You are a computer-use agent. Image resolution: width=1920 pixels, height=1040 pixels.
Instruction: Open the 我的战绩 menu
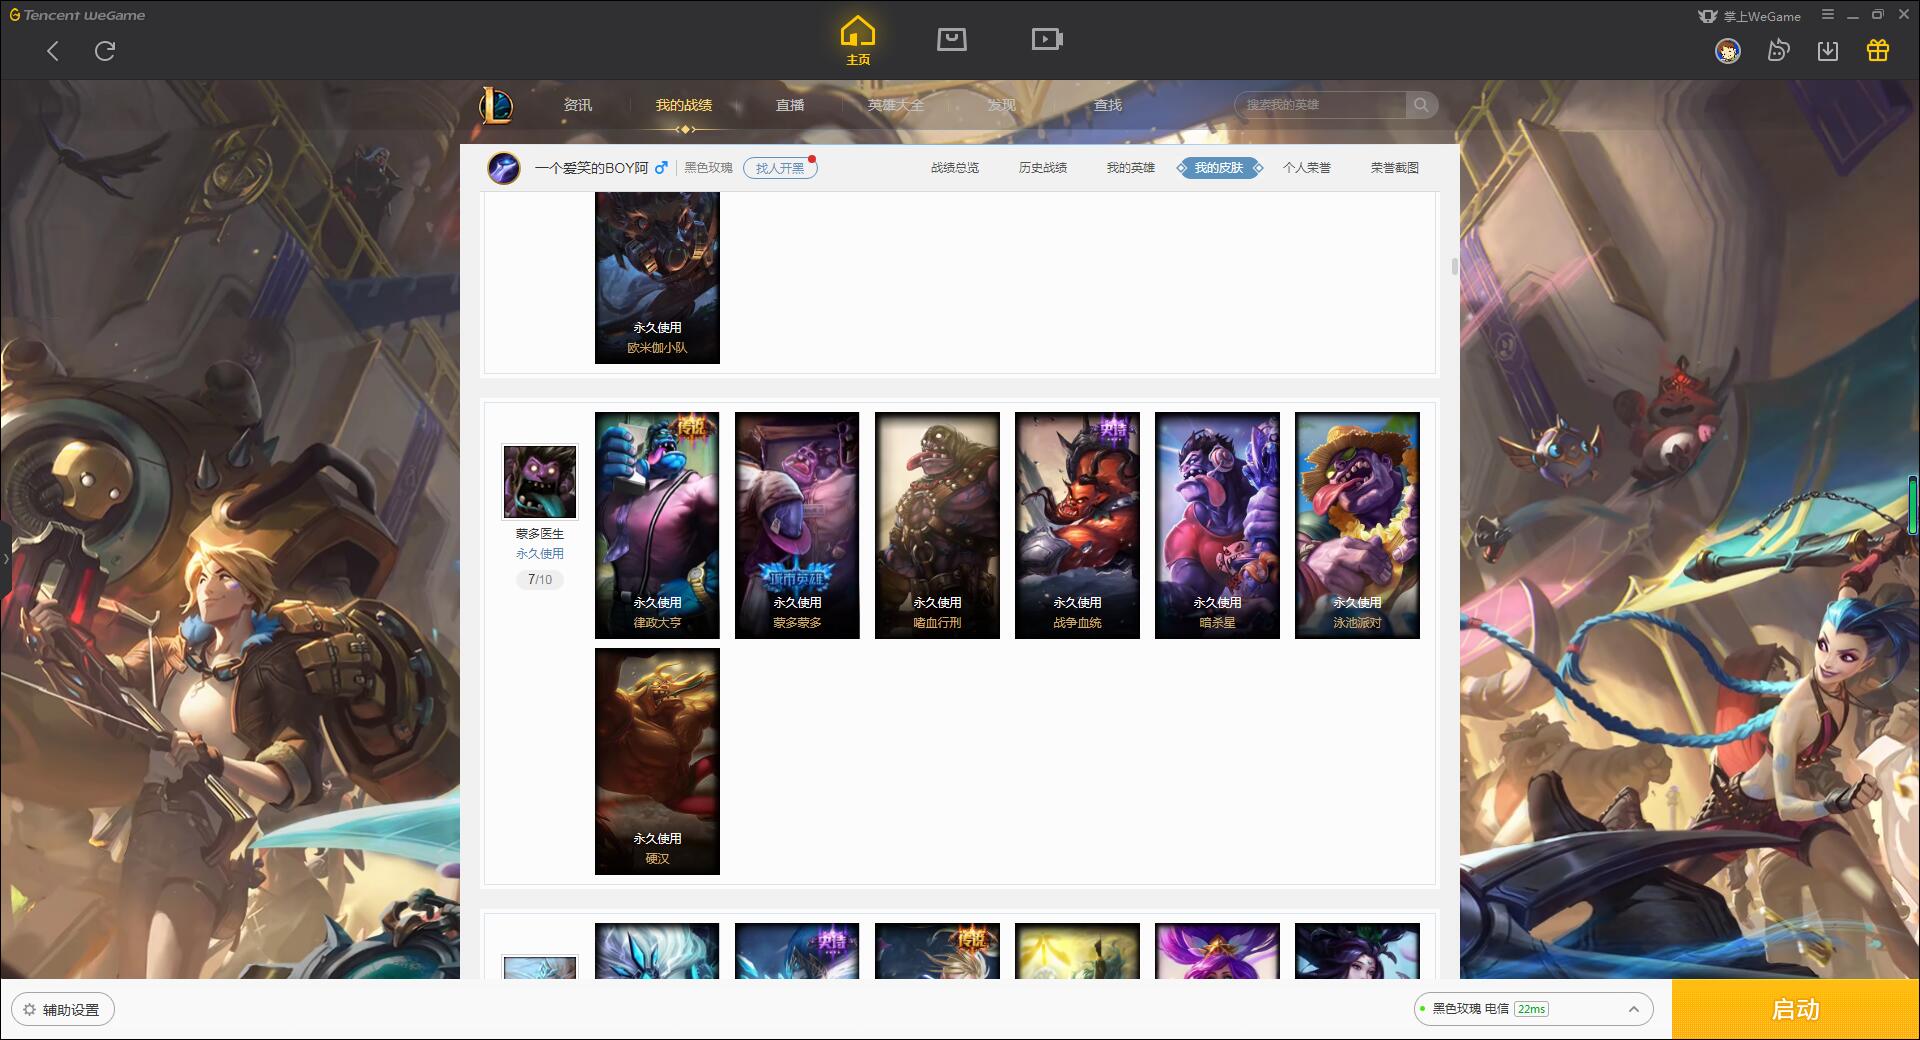coord(684,105)
